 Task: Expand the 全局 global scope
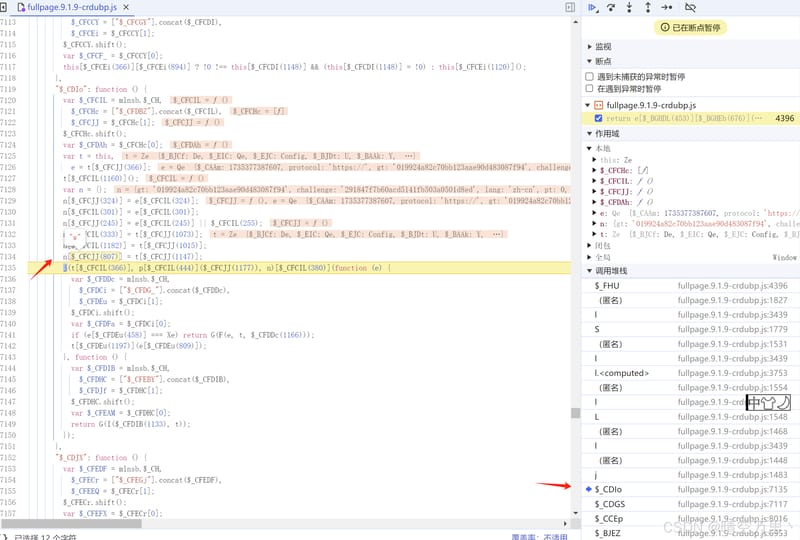(589, 257)
